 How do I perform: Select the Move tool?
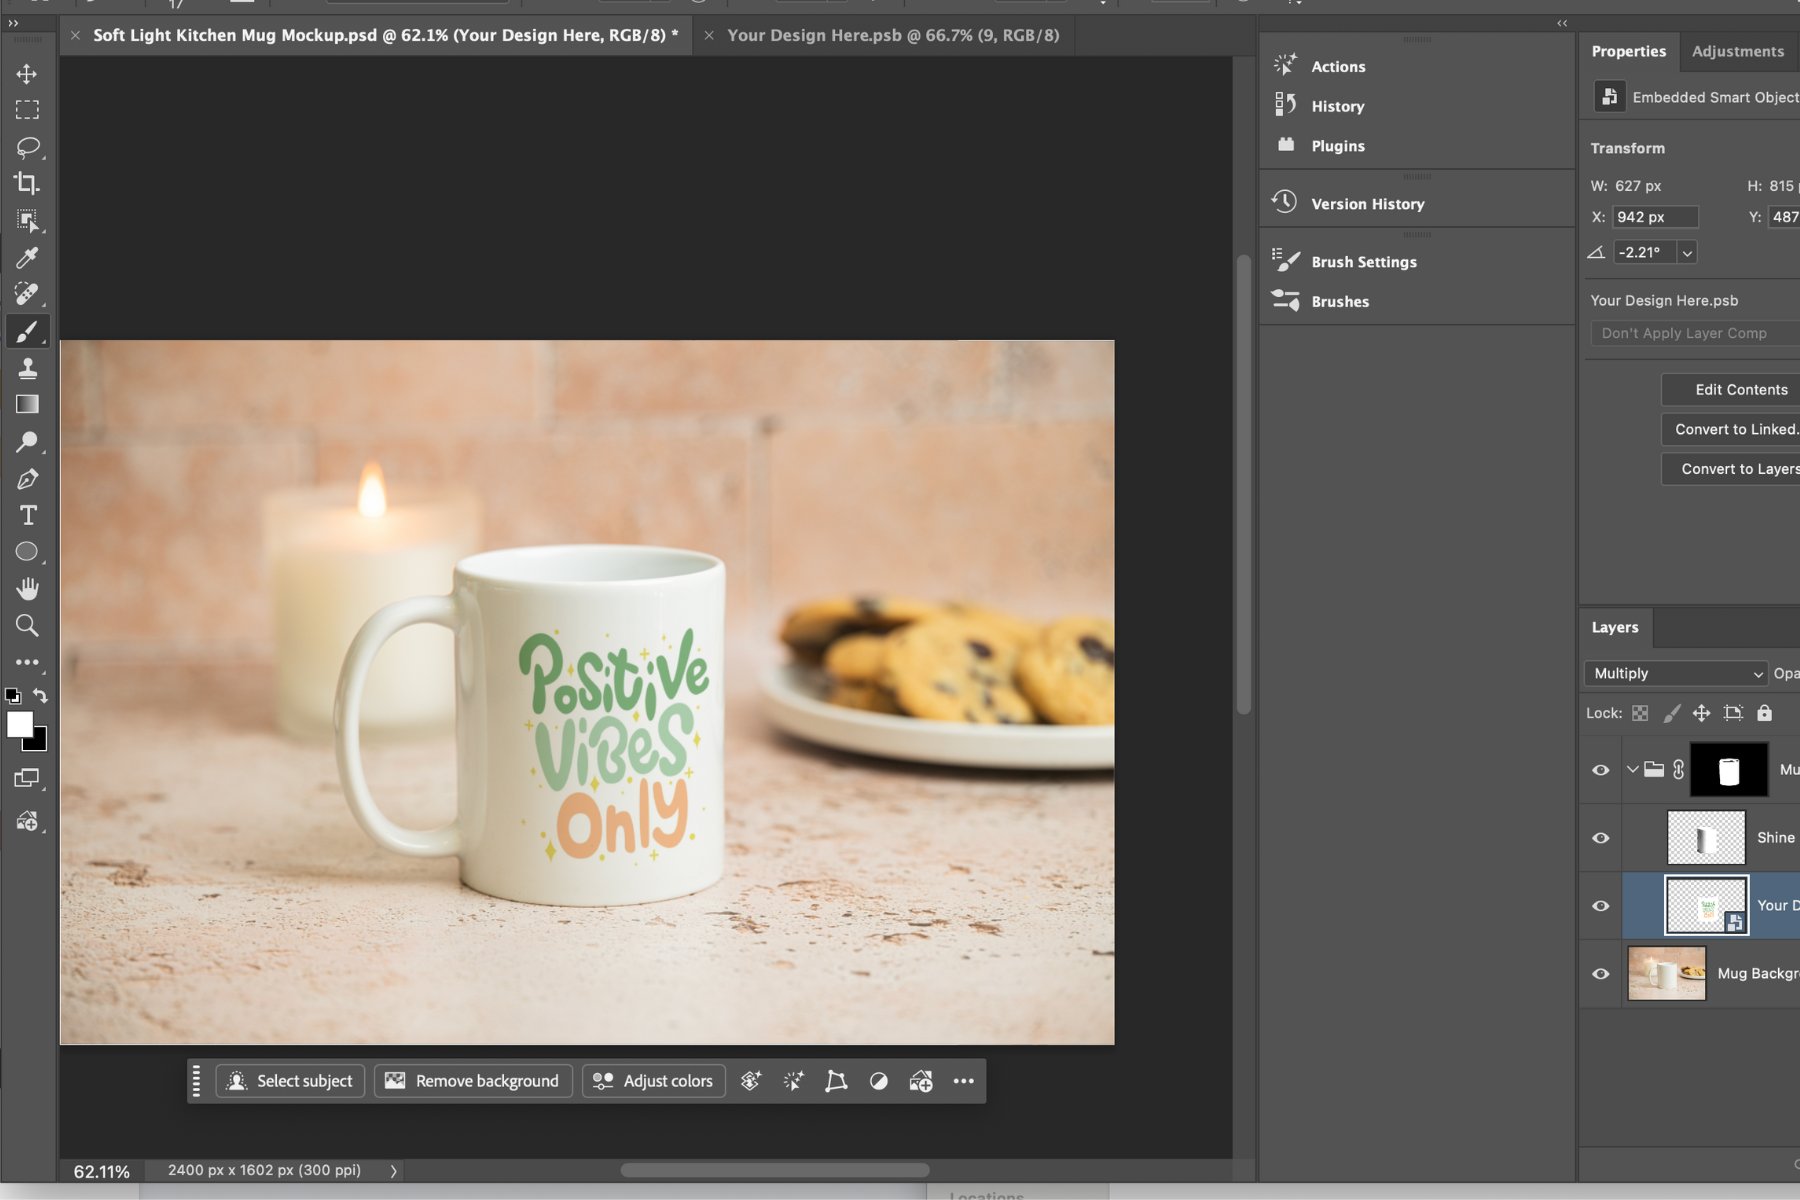click(27, 74)
